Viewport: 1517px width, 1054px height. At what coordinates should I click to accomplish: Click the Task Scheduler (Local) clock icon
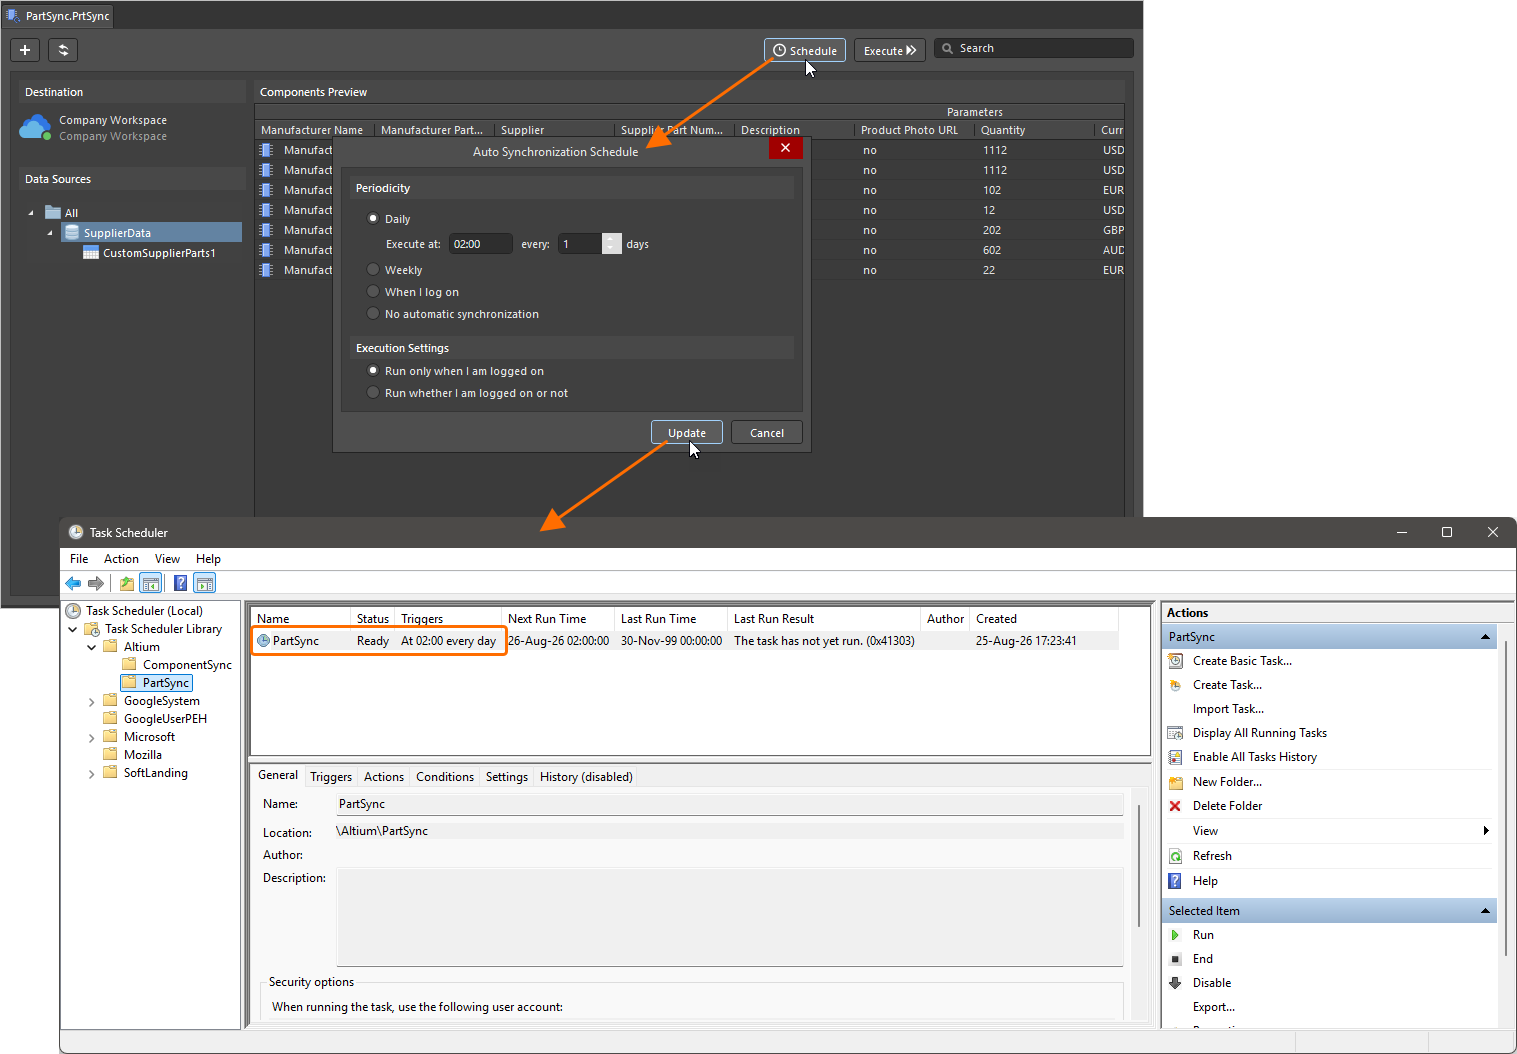73,611
